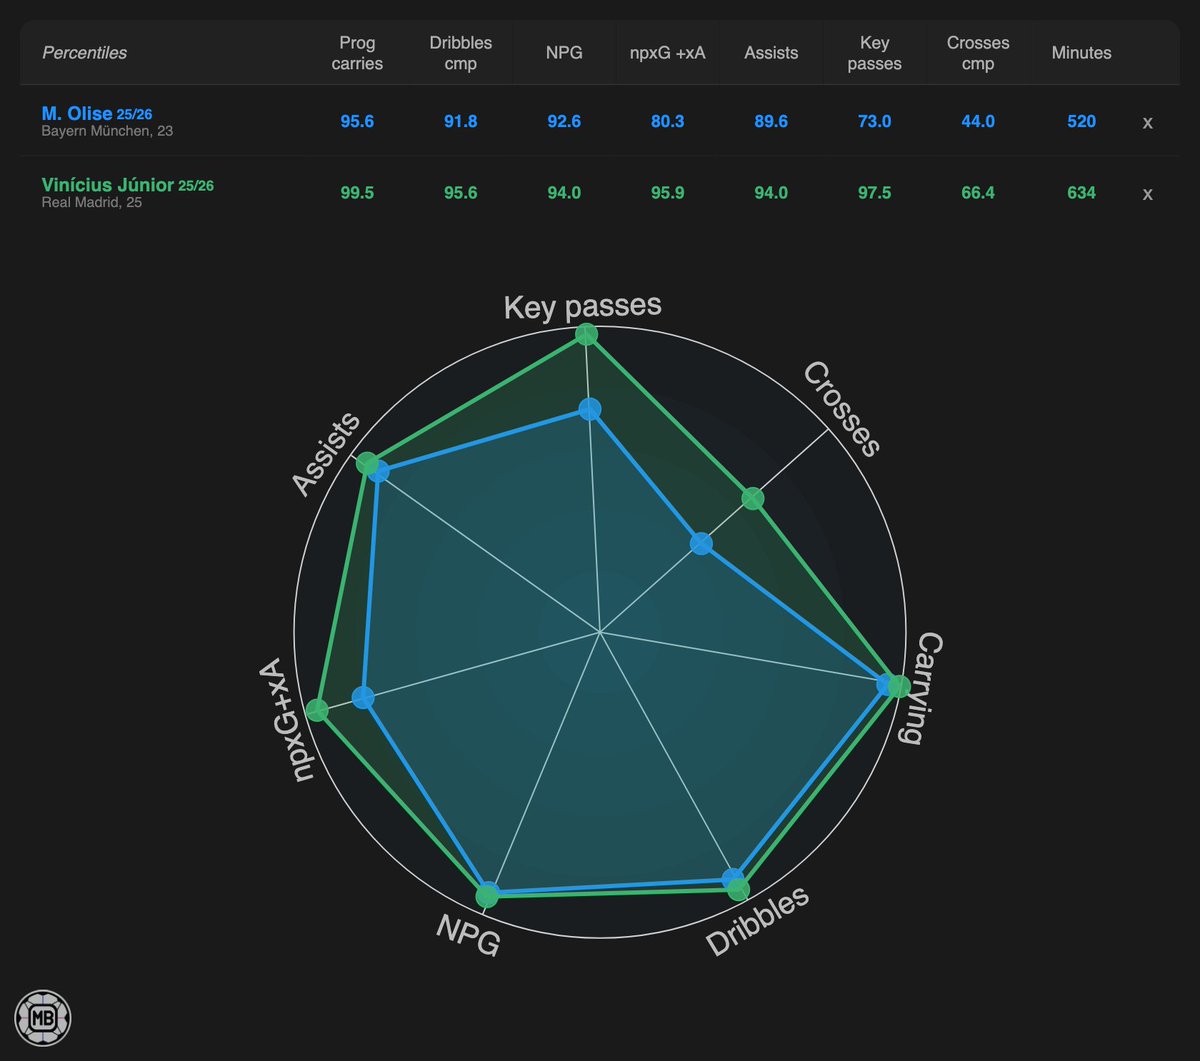Select Vinícius' Minutes value 634
This screenshot has height=1061, width=1200.
1081,192
